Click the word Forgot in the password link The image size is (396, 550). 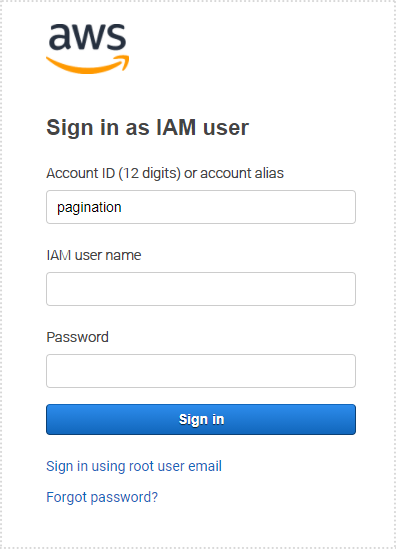pyautogui.click(x=67, y=497)
